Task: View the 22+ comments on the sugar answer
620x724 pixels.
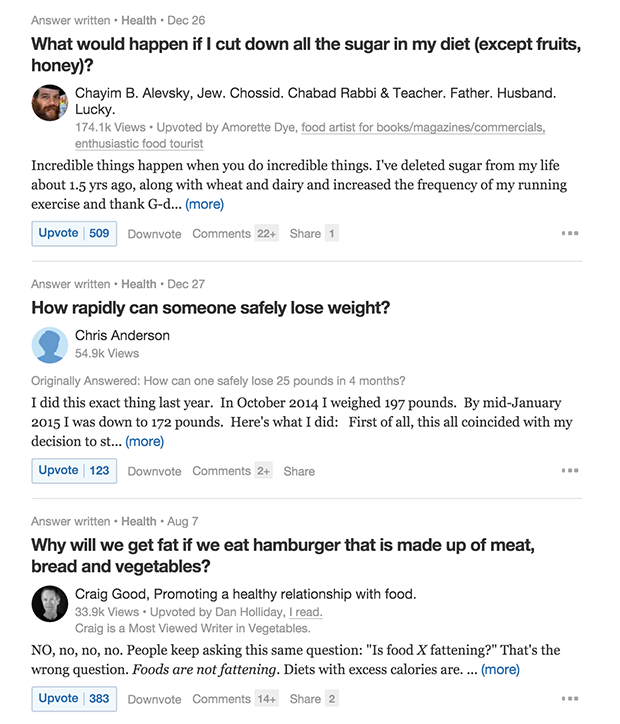Action: (235, 234)
